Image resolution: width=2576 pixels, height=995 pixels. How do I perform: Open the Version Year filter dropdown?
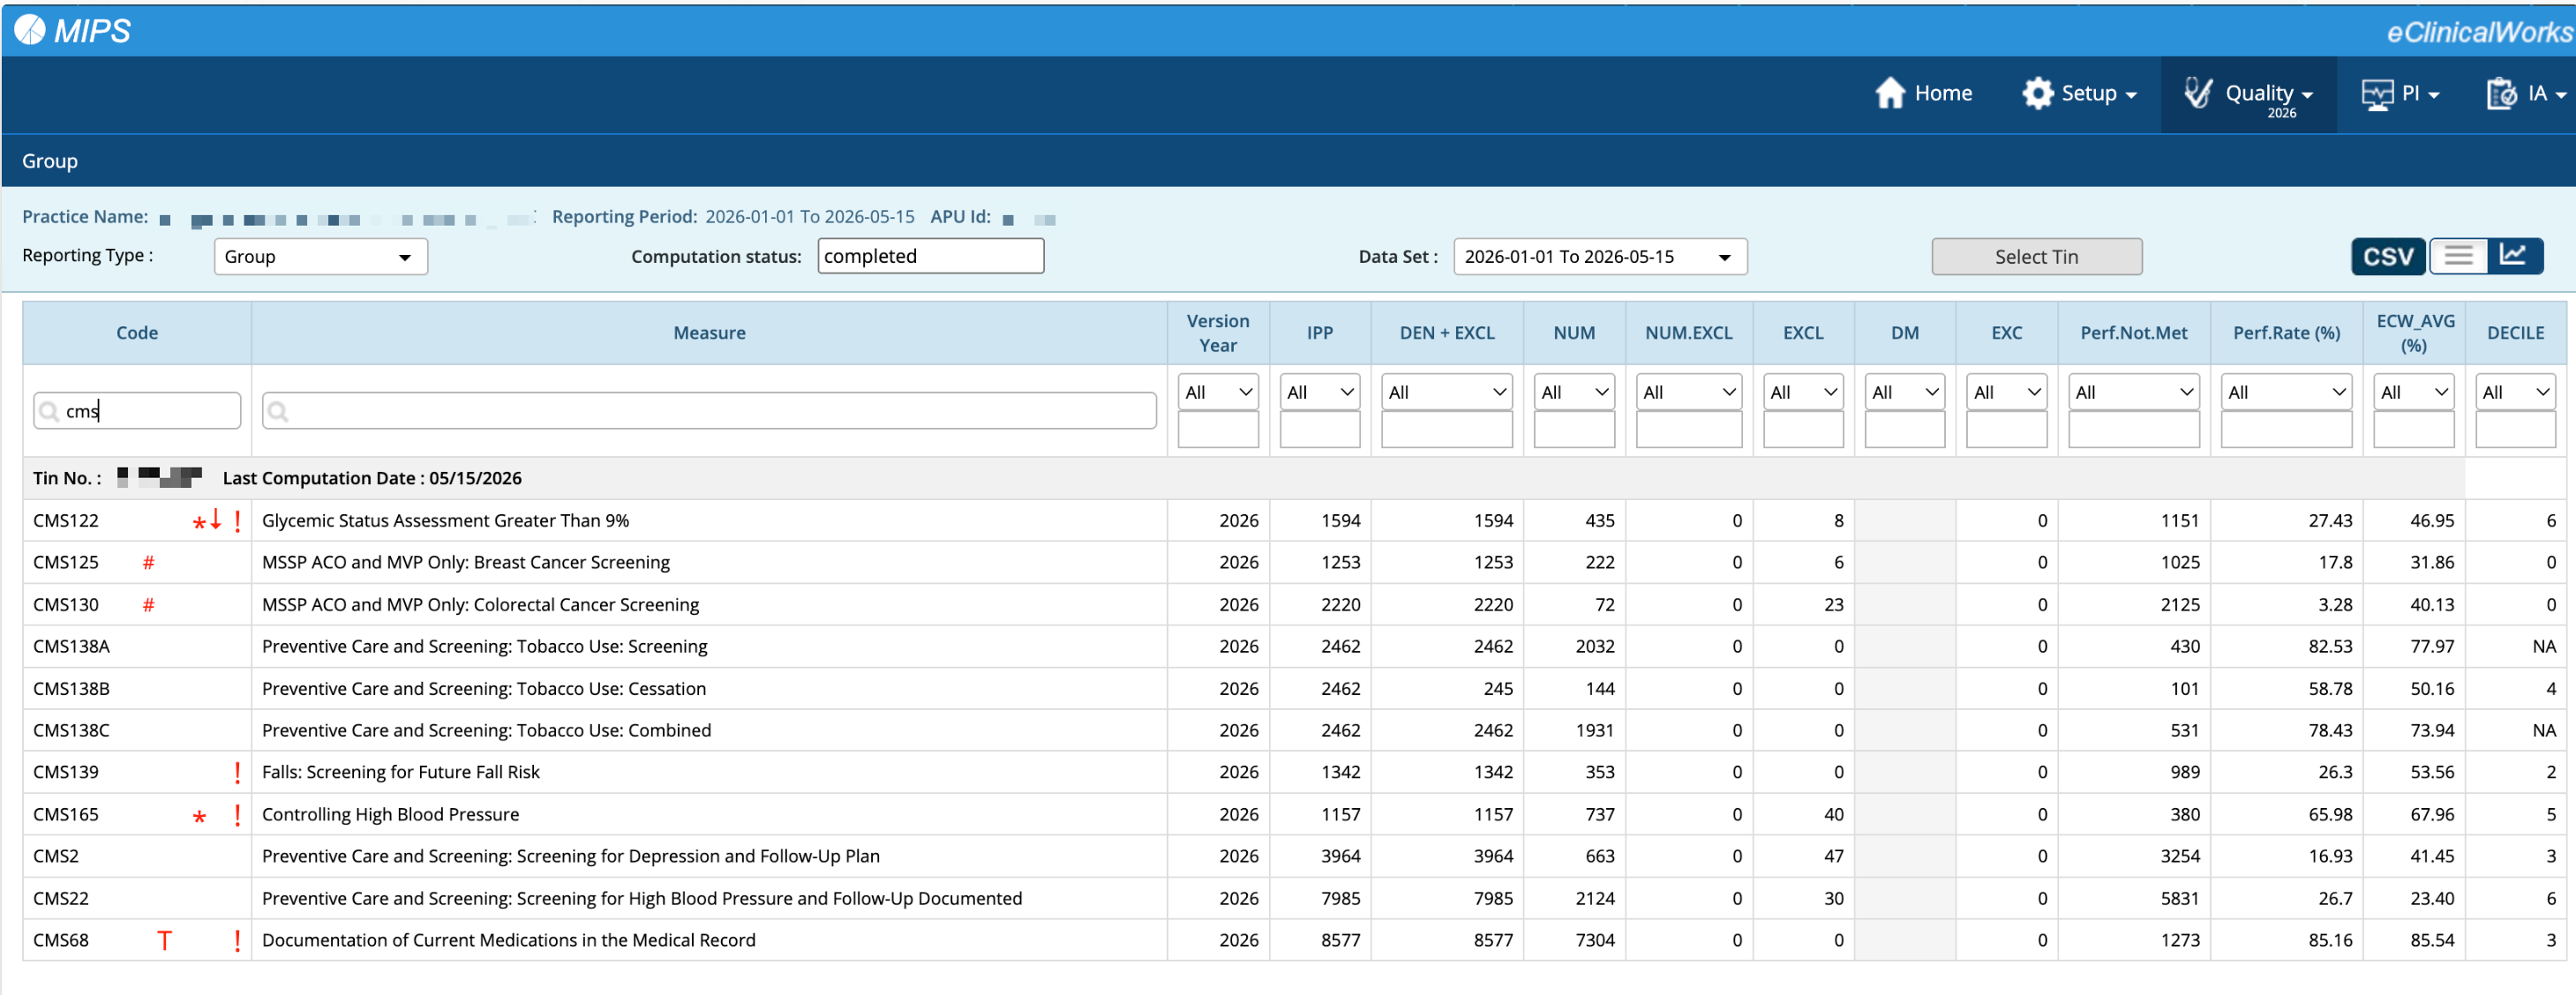(1218, 392)
